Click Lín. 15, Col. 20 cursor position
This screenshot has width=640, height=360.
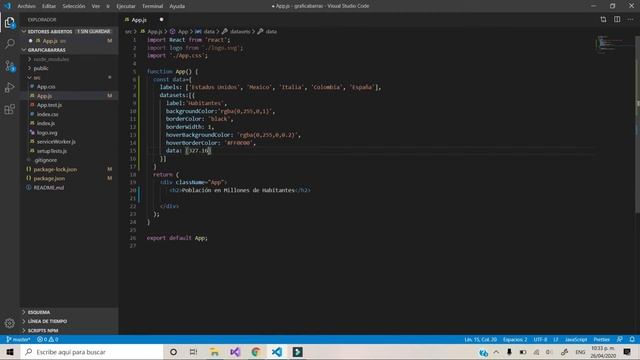[480, 339]
